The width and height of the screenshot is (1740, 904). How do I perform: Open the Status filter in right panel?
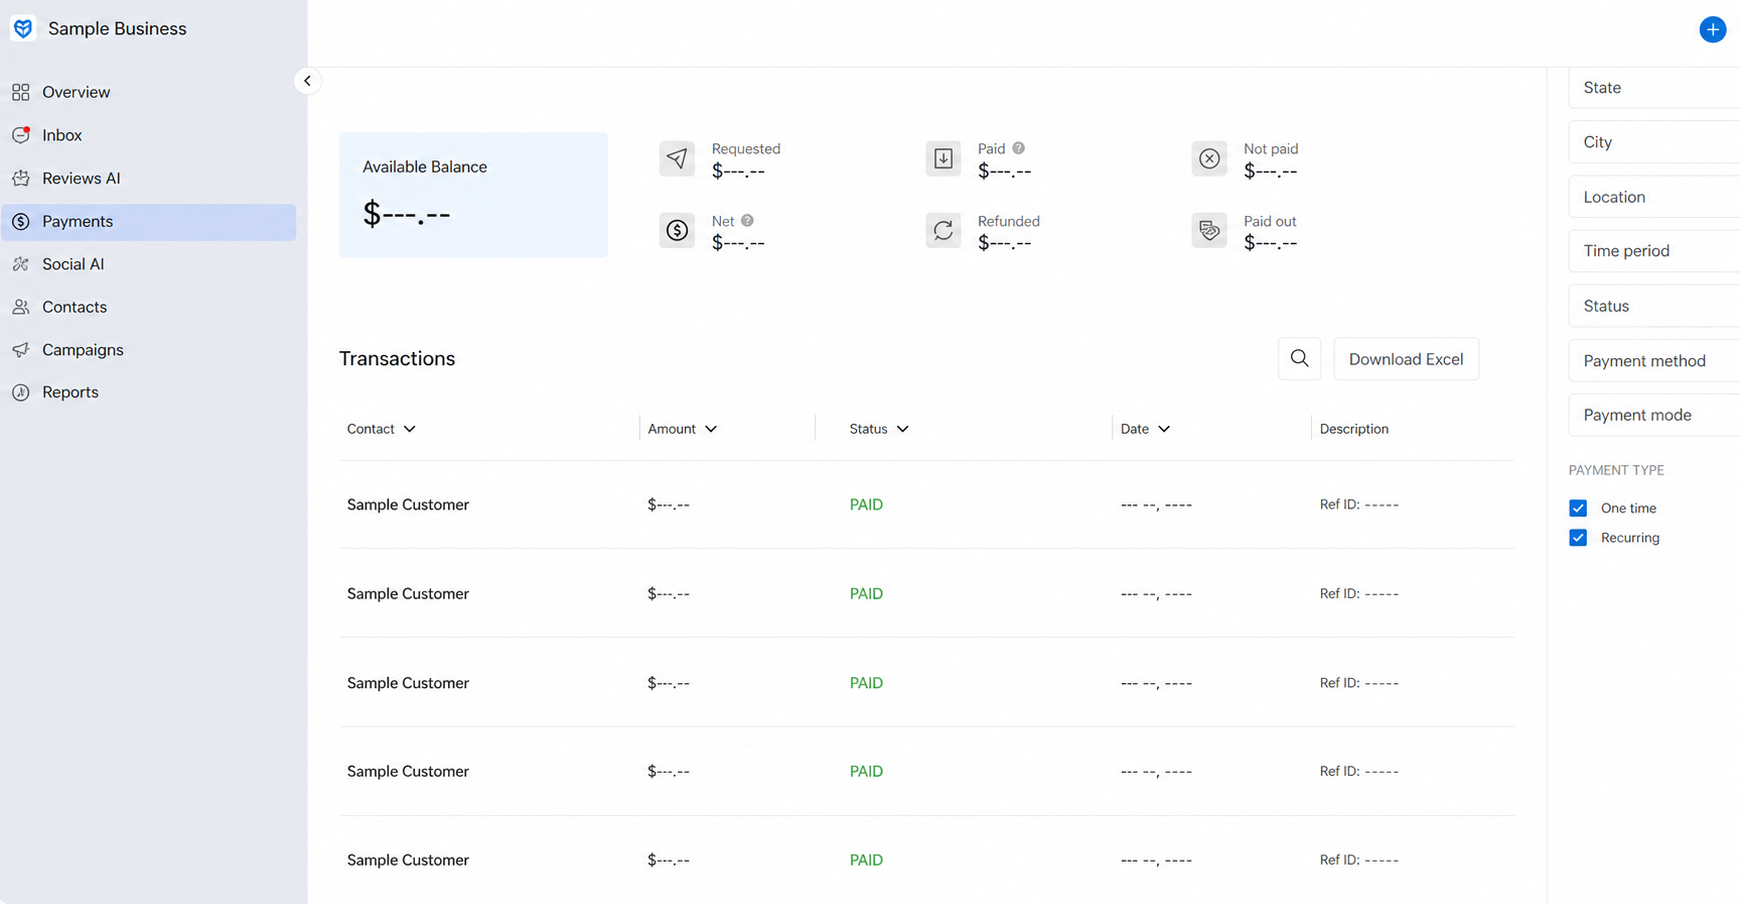coord(1654,306)
